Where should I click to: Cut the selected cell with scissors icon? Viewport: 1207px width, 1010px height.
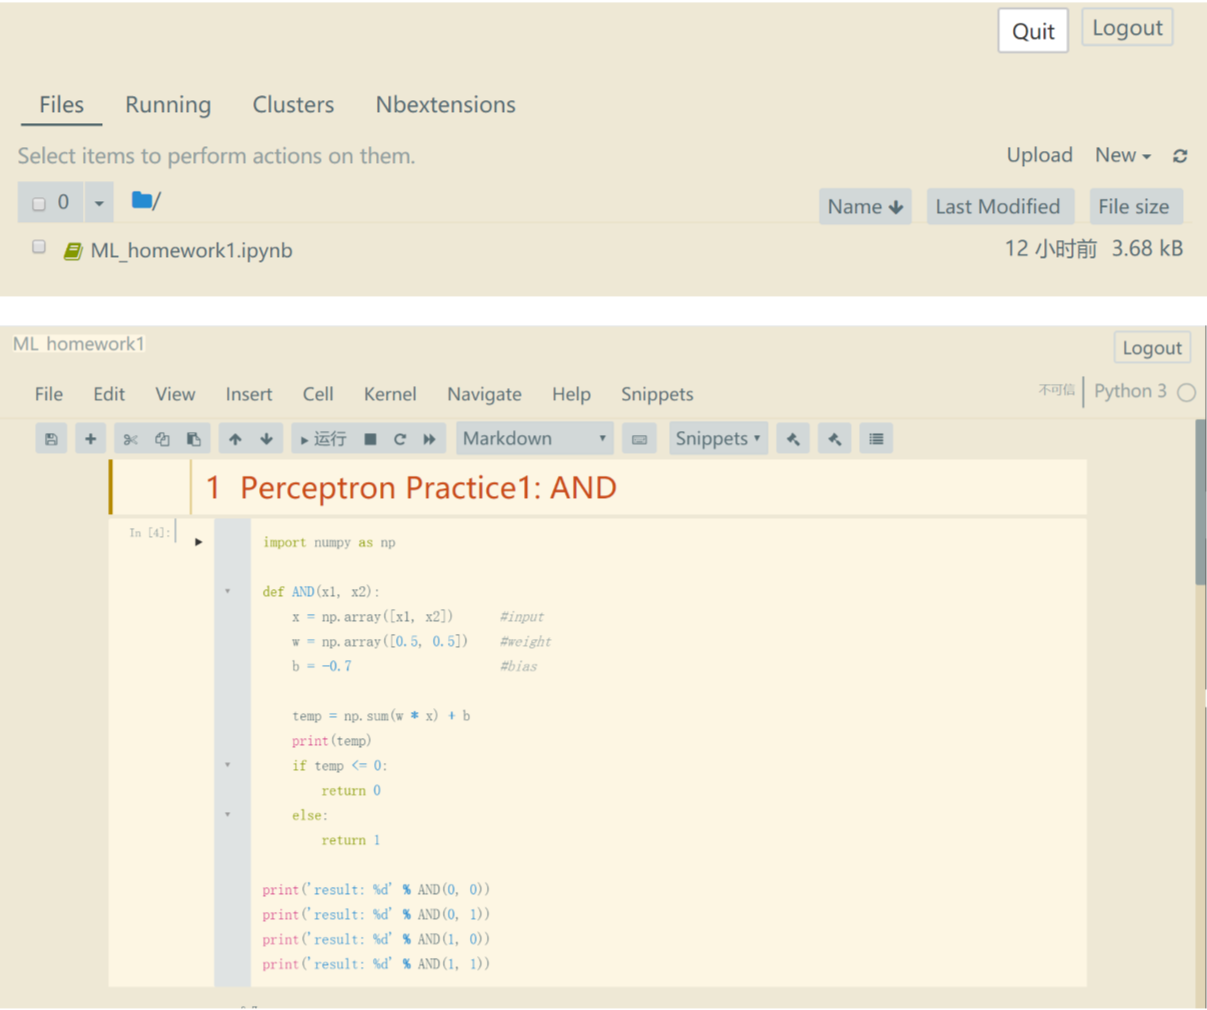(x=130, y=439)
